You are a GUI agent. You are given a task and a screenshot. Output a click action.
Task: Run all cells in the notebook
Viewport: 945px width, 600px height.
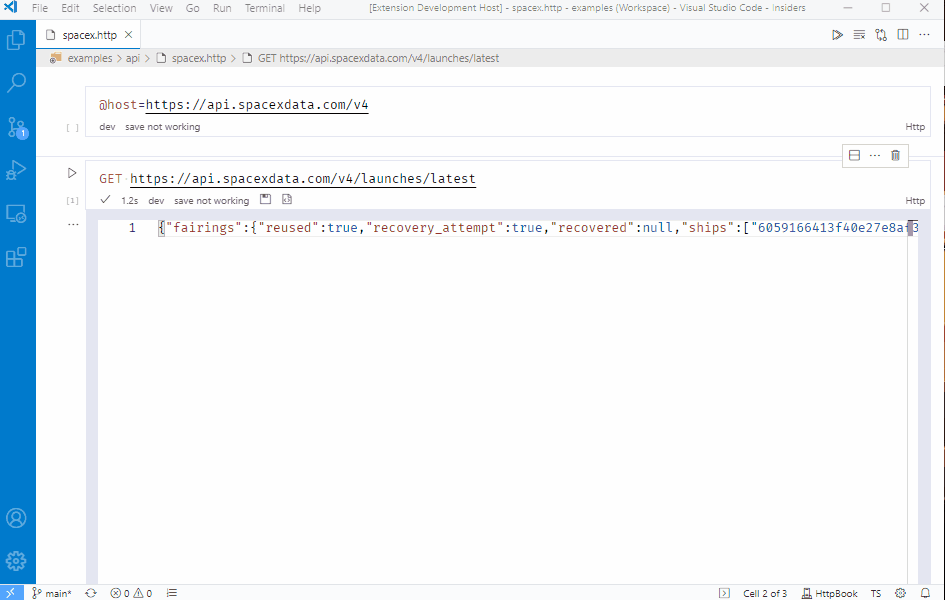[x=837, y=34]
